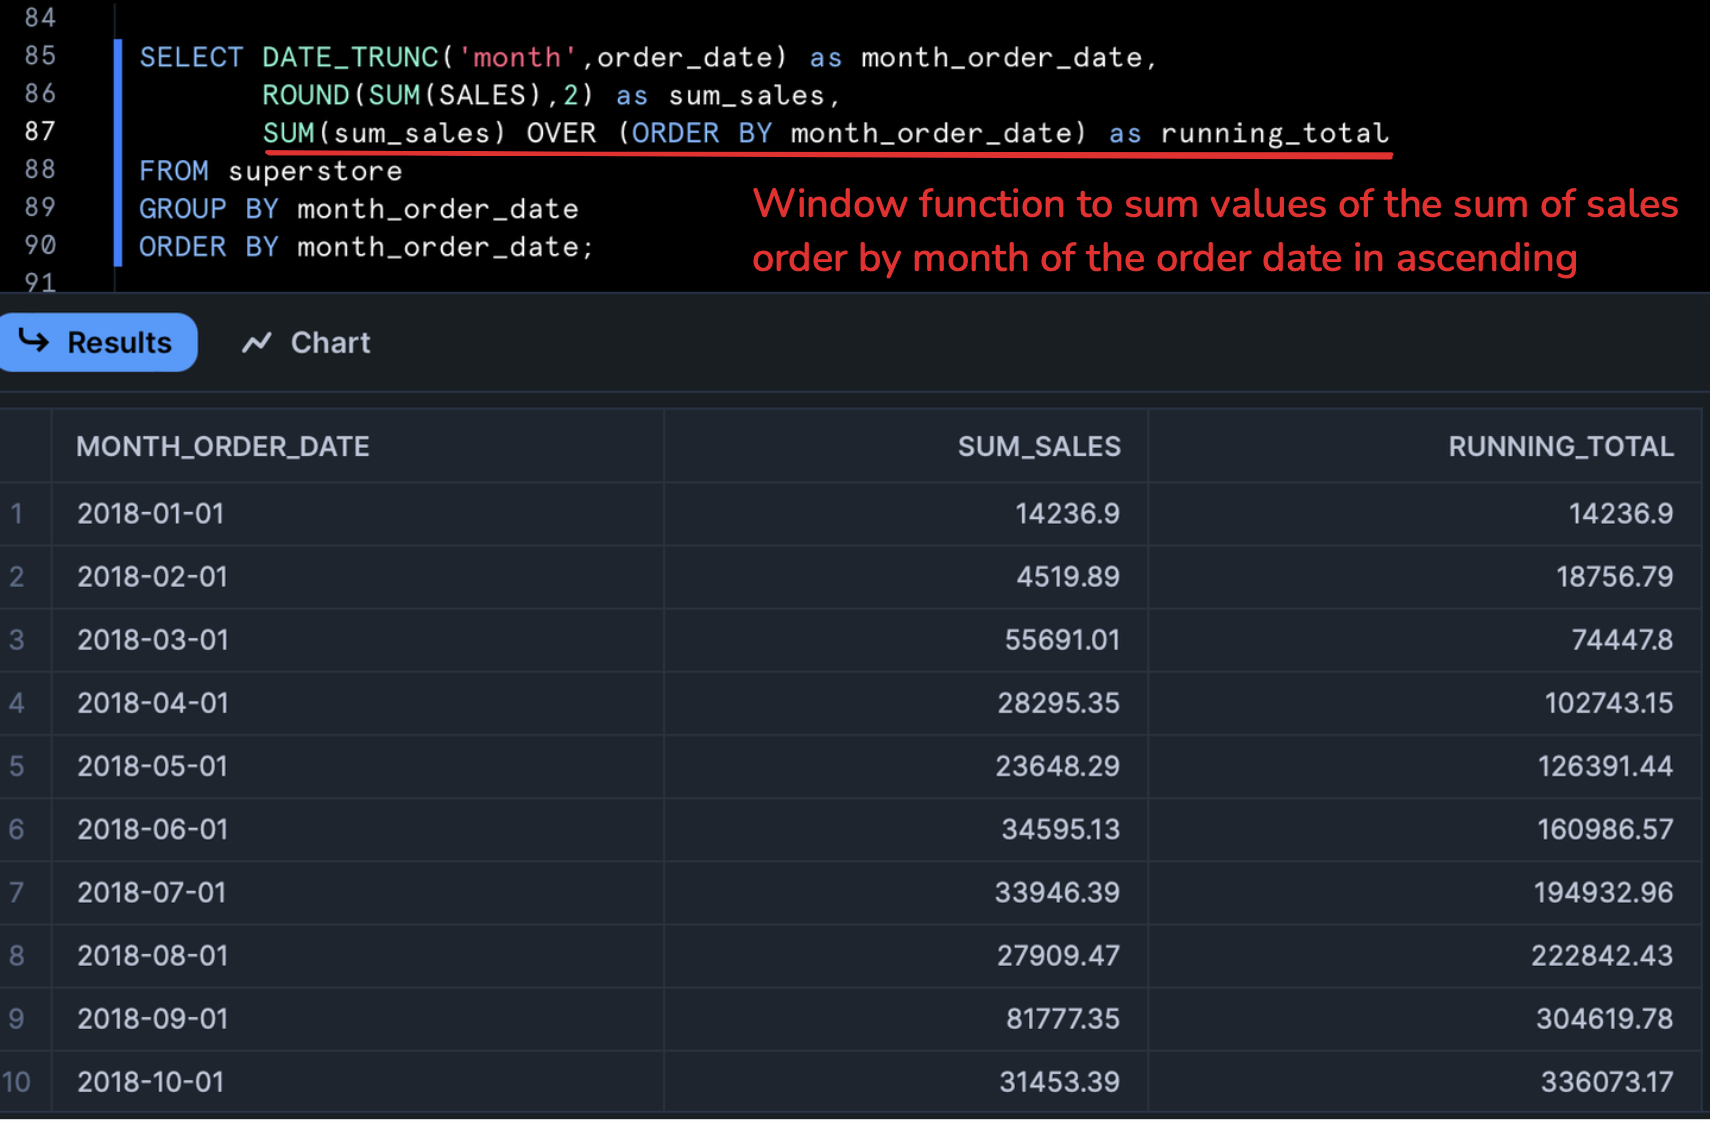Image resolution: width=1710 pixels, height=1124 pixels.
Task: Sort by the MONTH_ORDER_DATE column header
Action: point(223,447)
